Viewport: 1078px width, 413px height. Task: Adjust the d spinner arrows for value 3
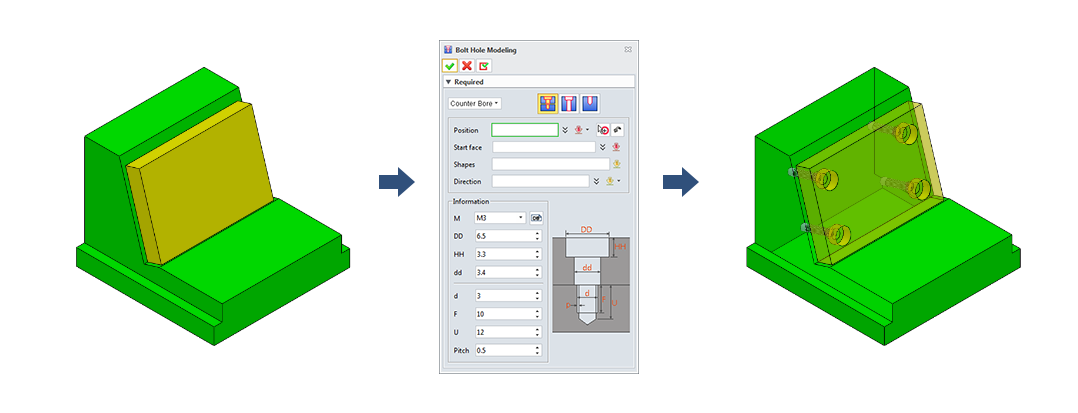point(538,295)
